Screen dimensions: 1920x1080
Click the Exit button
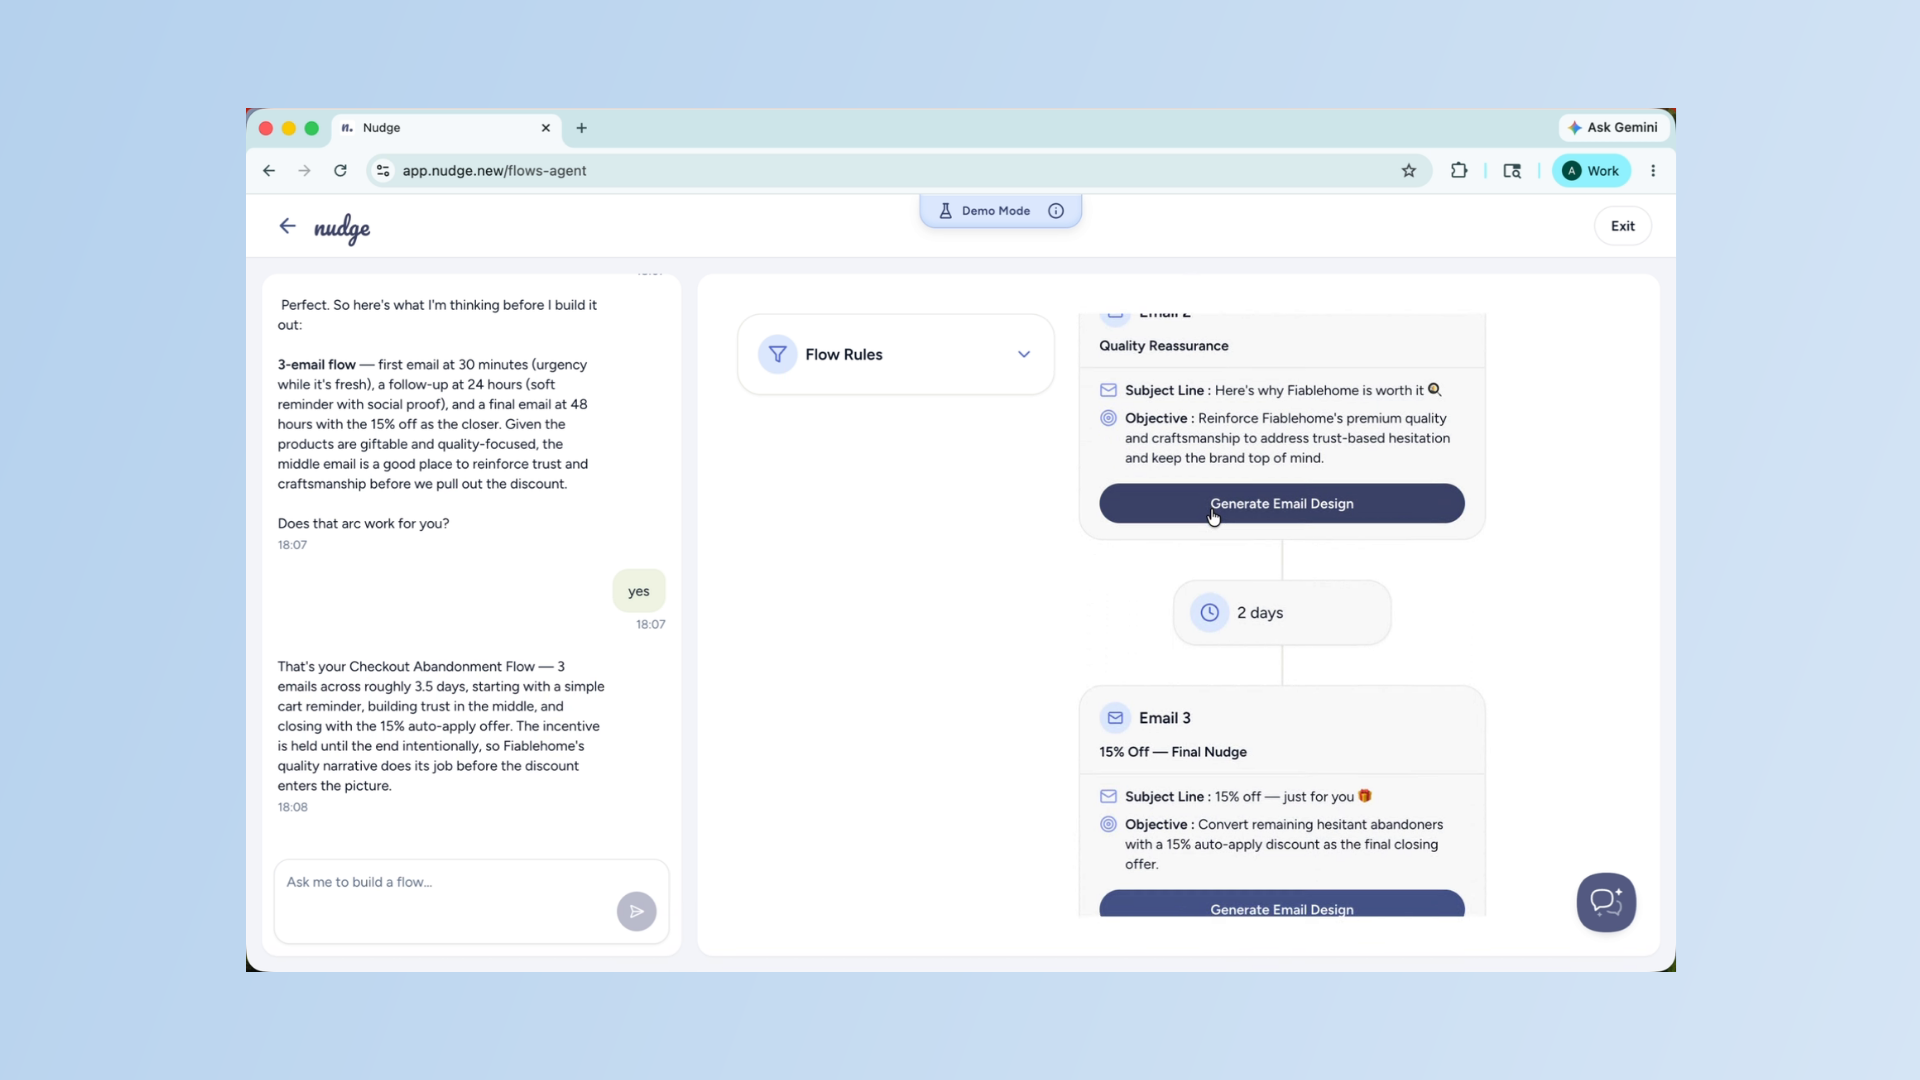[x=1622, y=226]
